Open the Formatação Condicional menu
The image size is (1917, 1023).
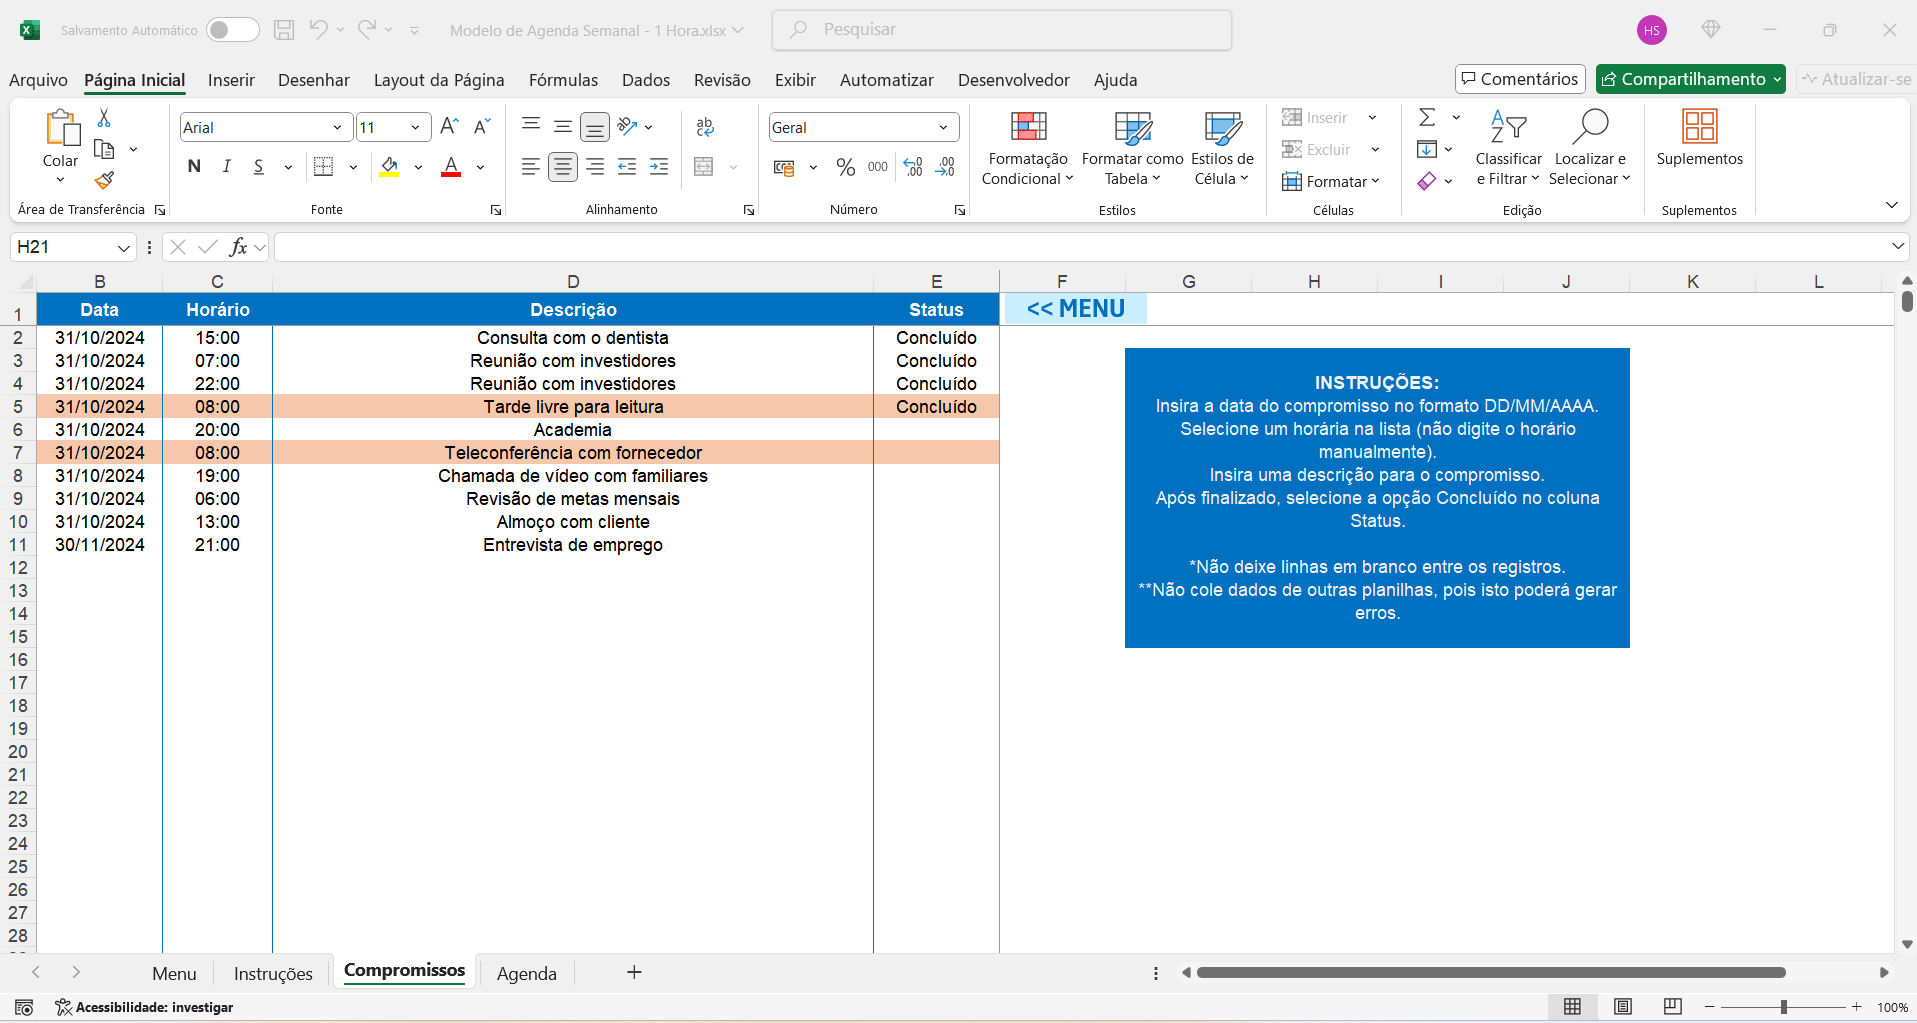click(1028, 148)
